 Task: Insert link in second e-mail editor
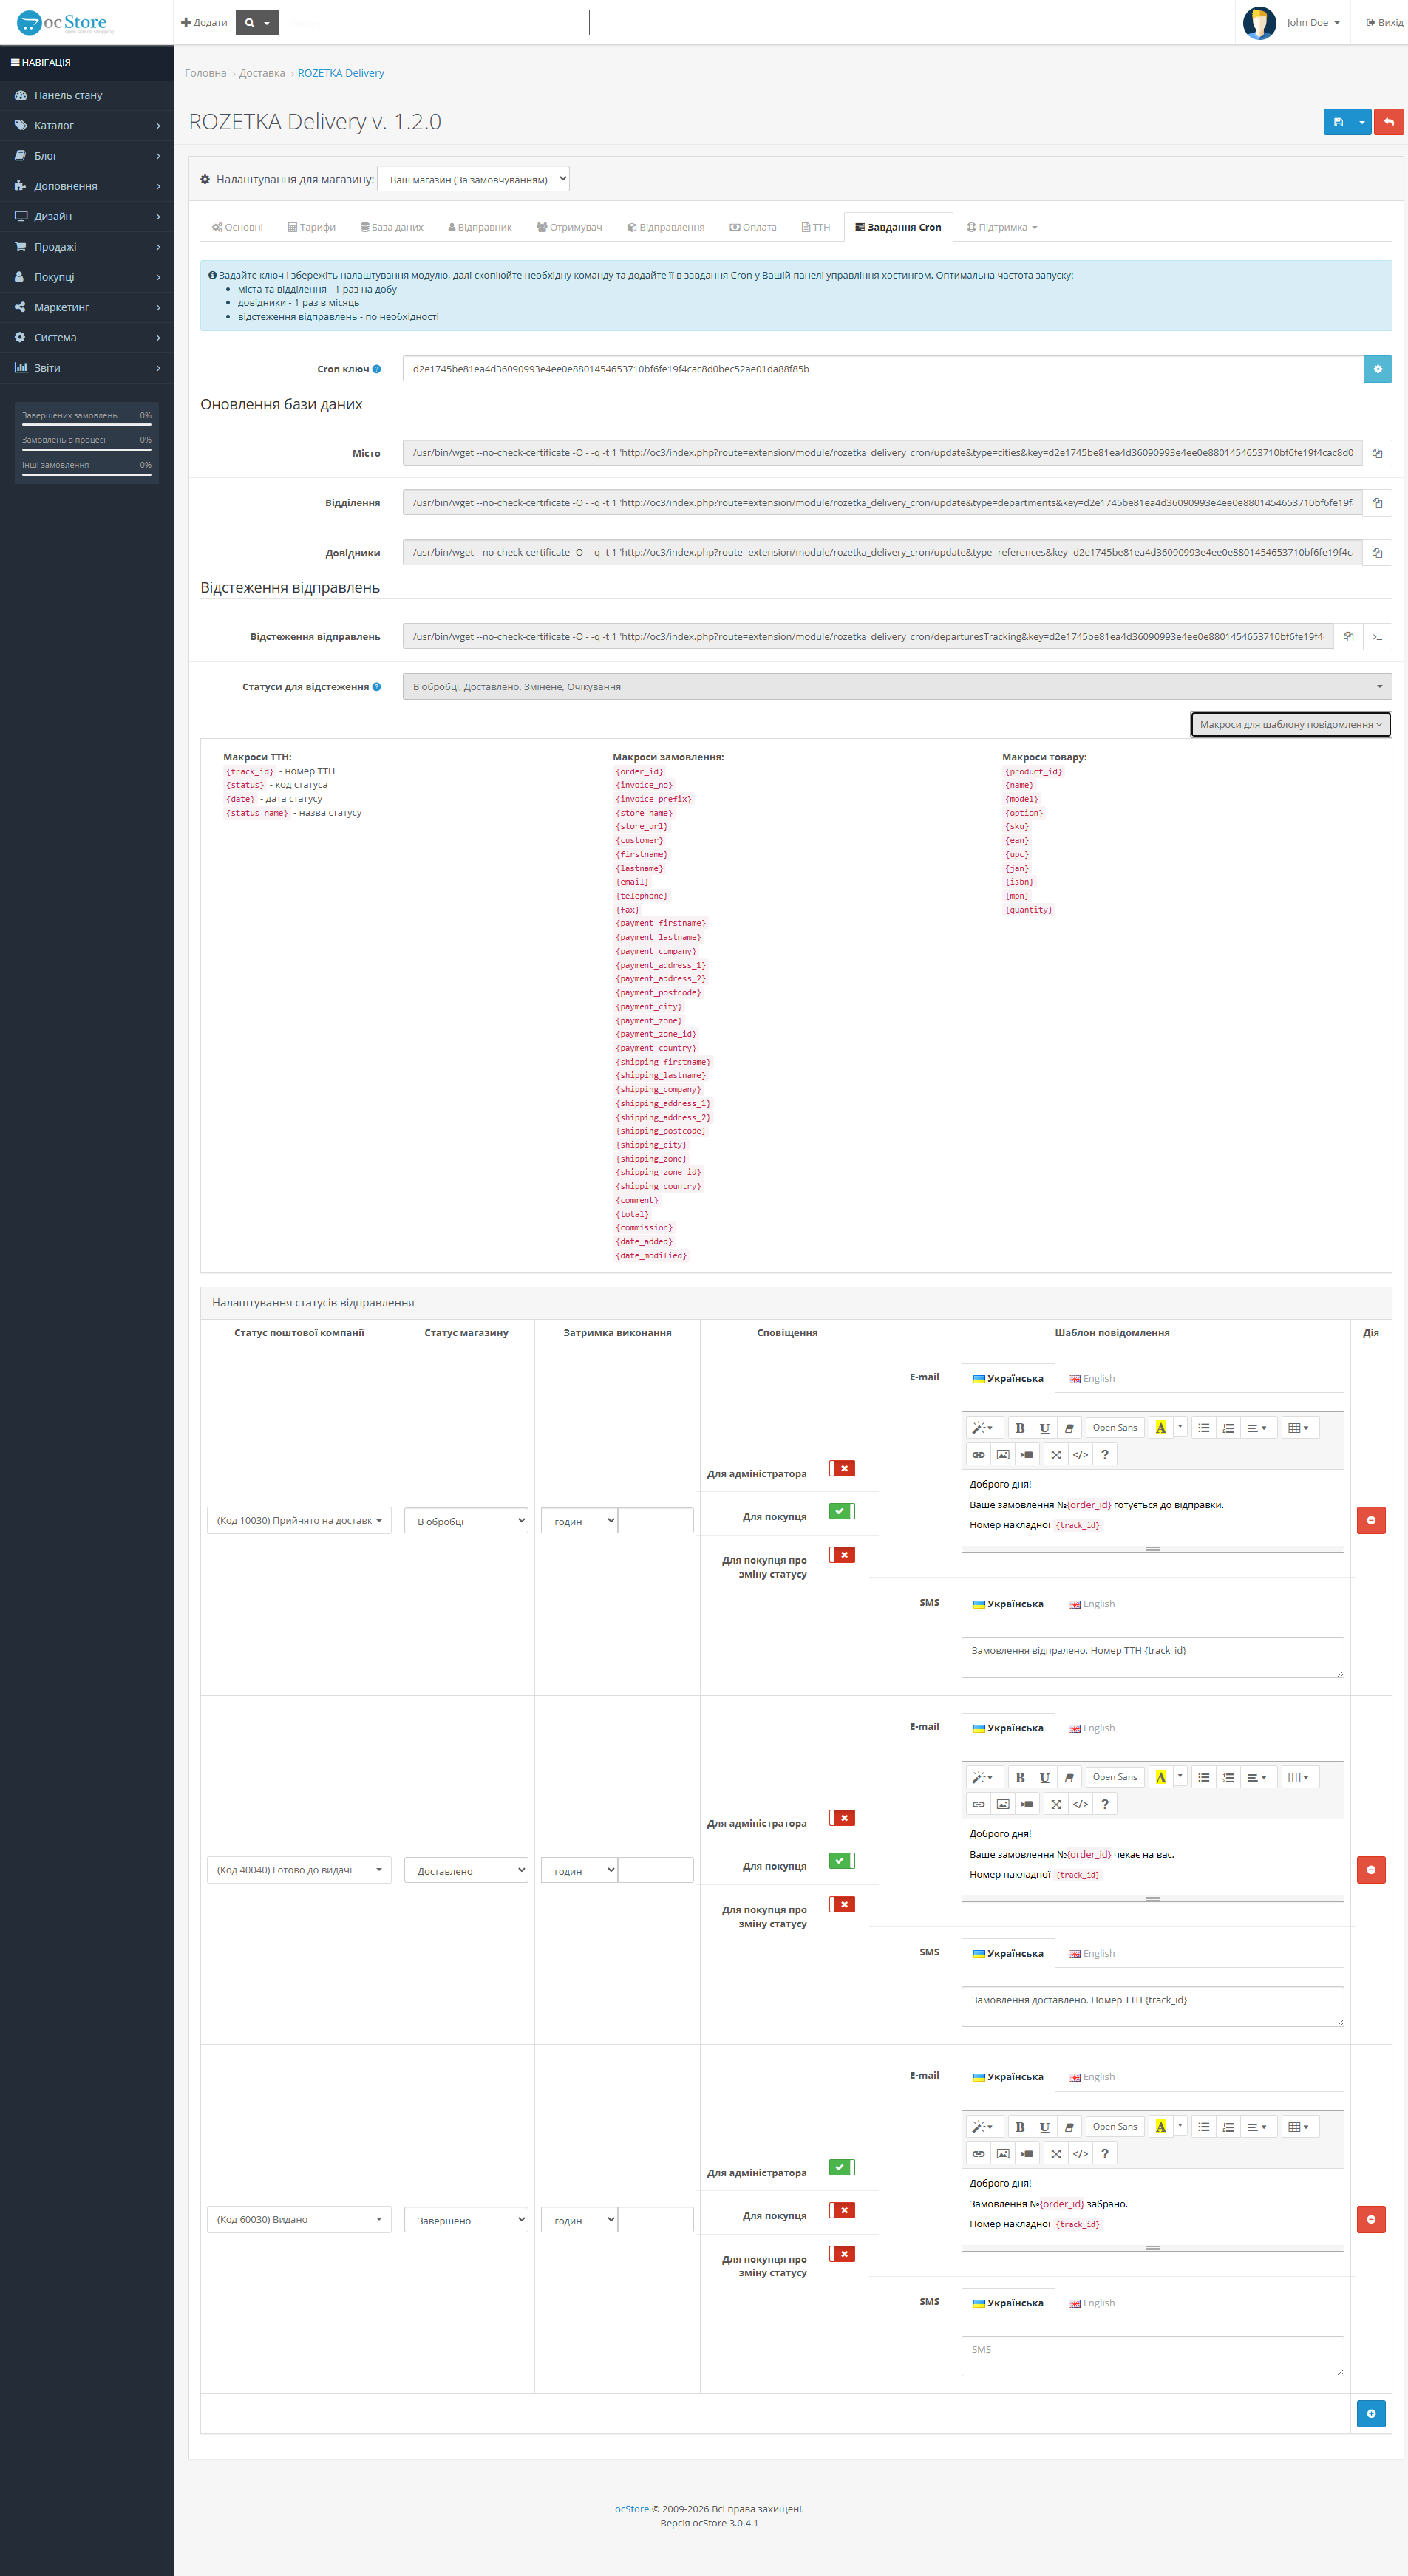(x=979, y=1804)
